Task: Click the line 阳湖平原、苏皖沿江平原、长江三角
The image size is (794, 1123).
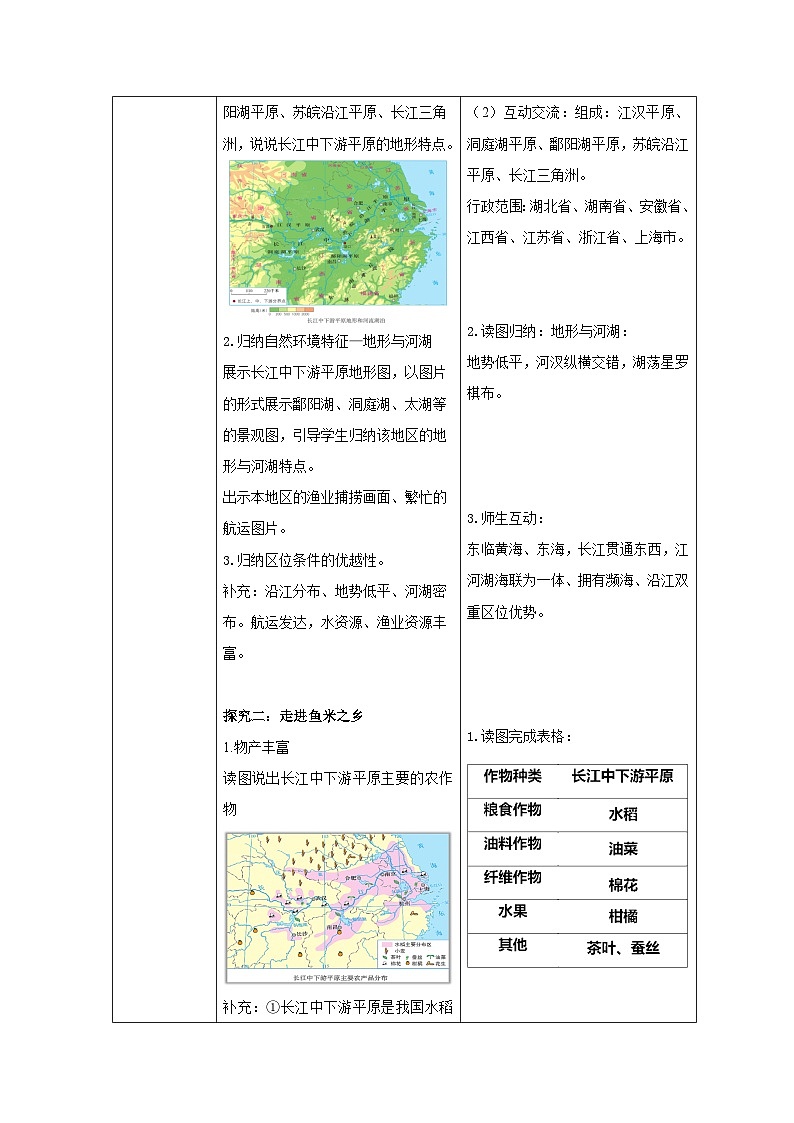Action: click(x=335, y=112)
